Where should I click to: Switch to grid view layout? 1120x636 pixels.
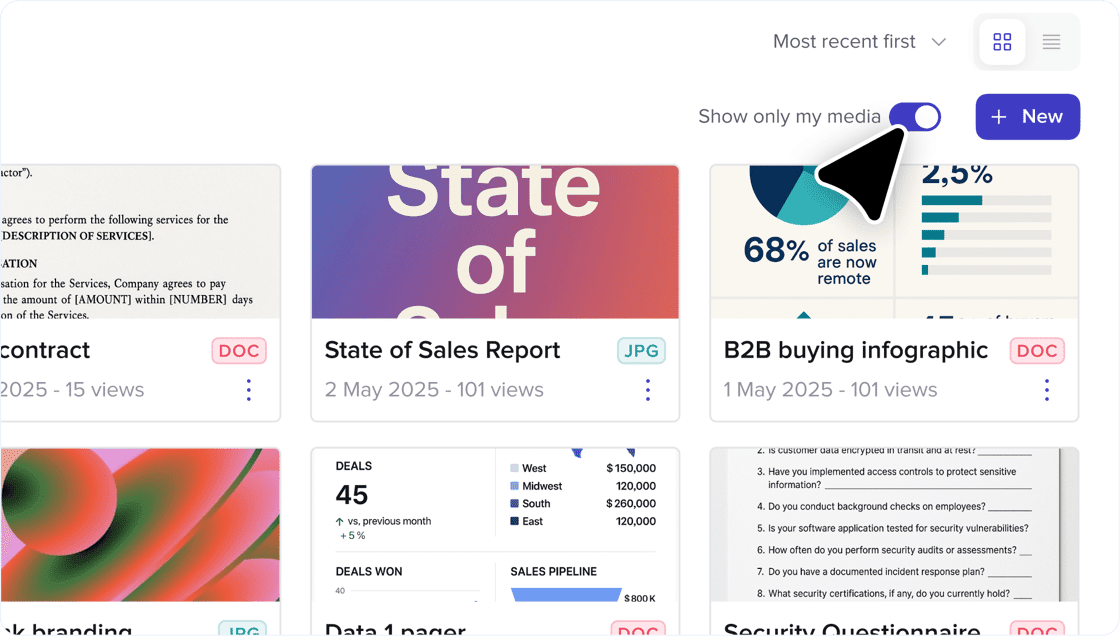point(1002,42)
